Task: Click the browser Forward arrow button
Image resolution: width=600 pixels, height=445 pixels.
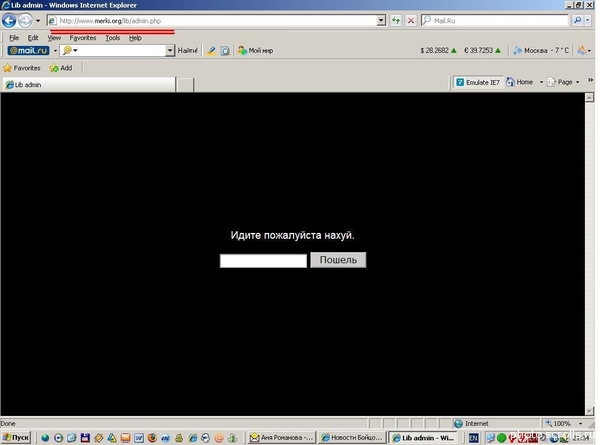Action: tap(25, 21)
